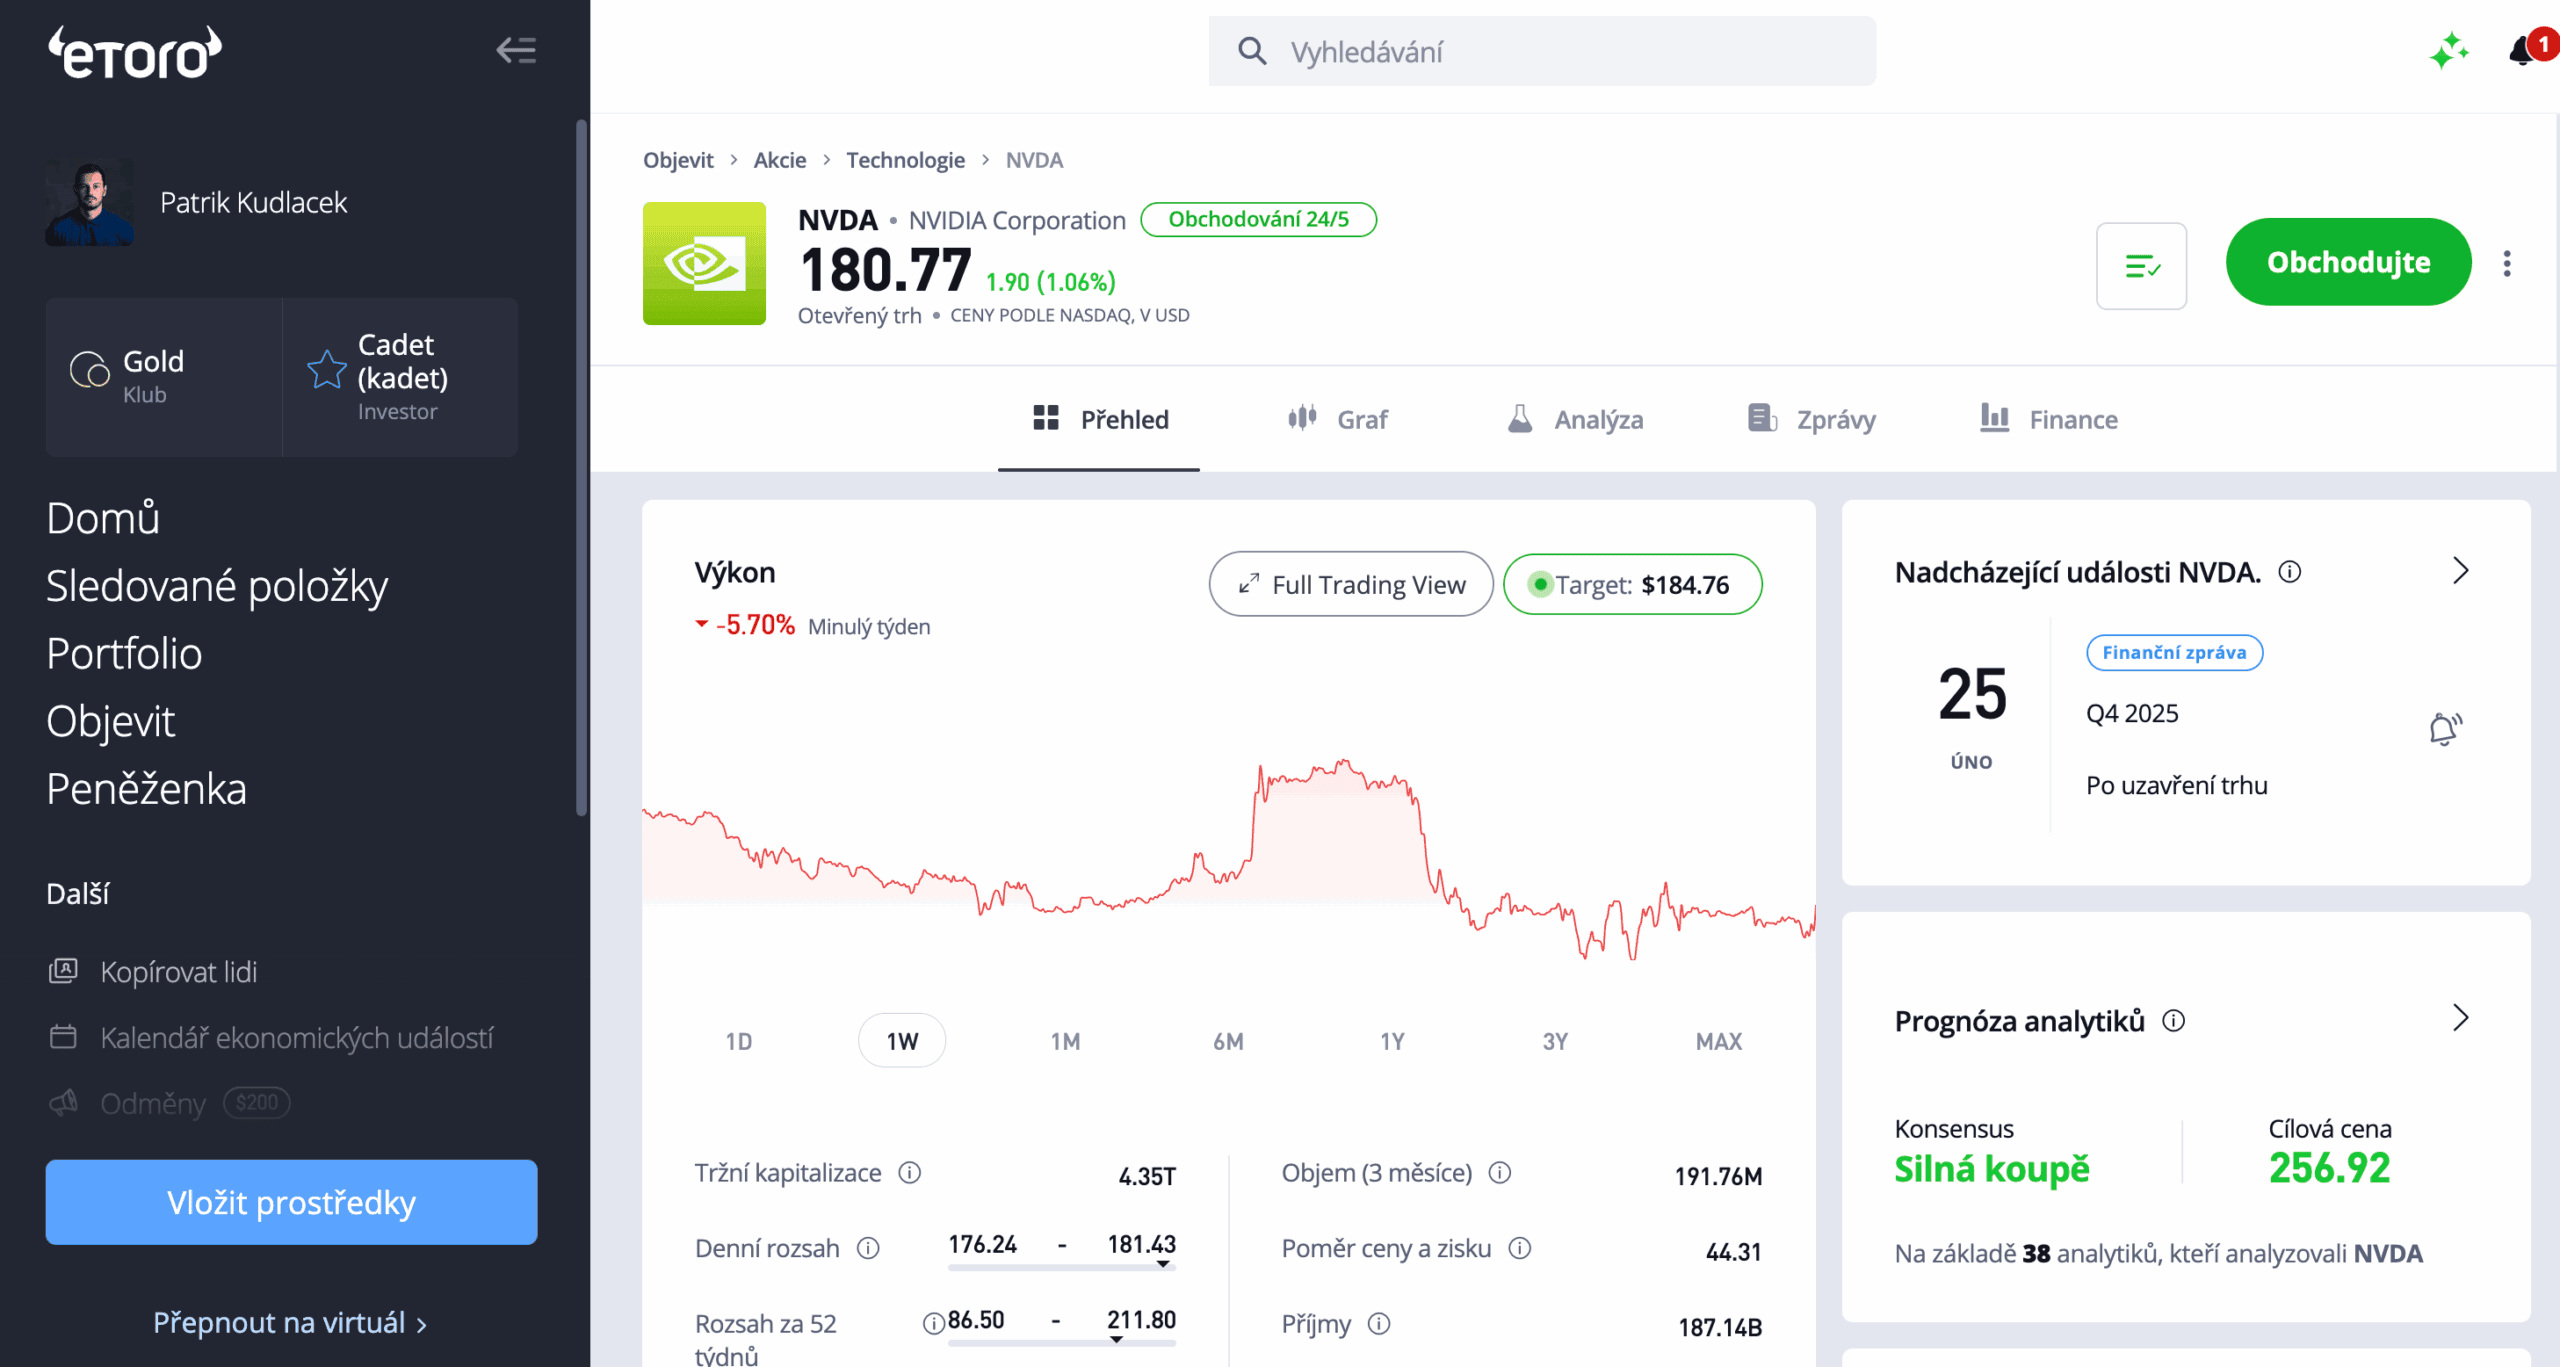Open the Finance tab
The image size is (2560, 1367).
click(2049, 419)
